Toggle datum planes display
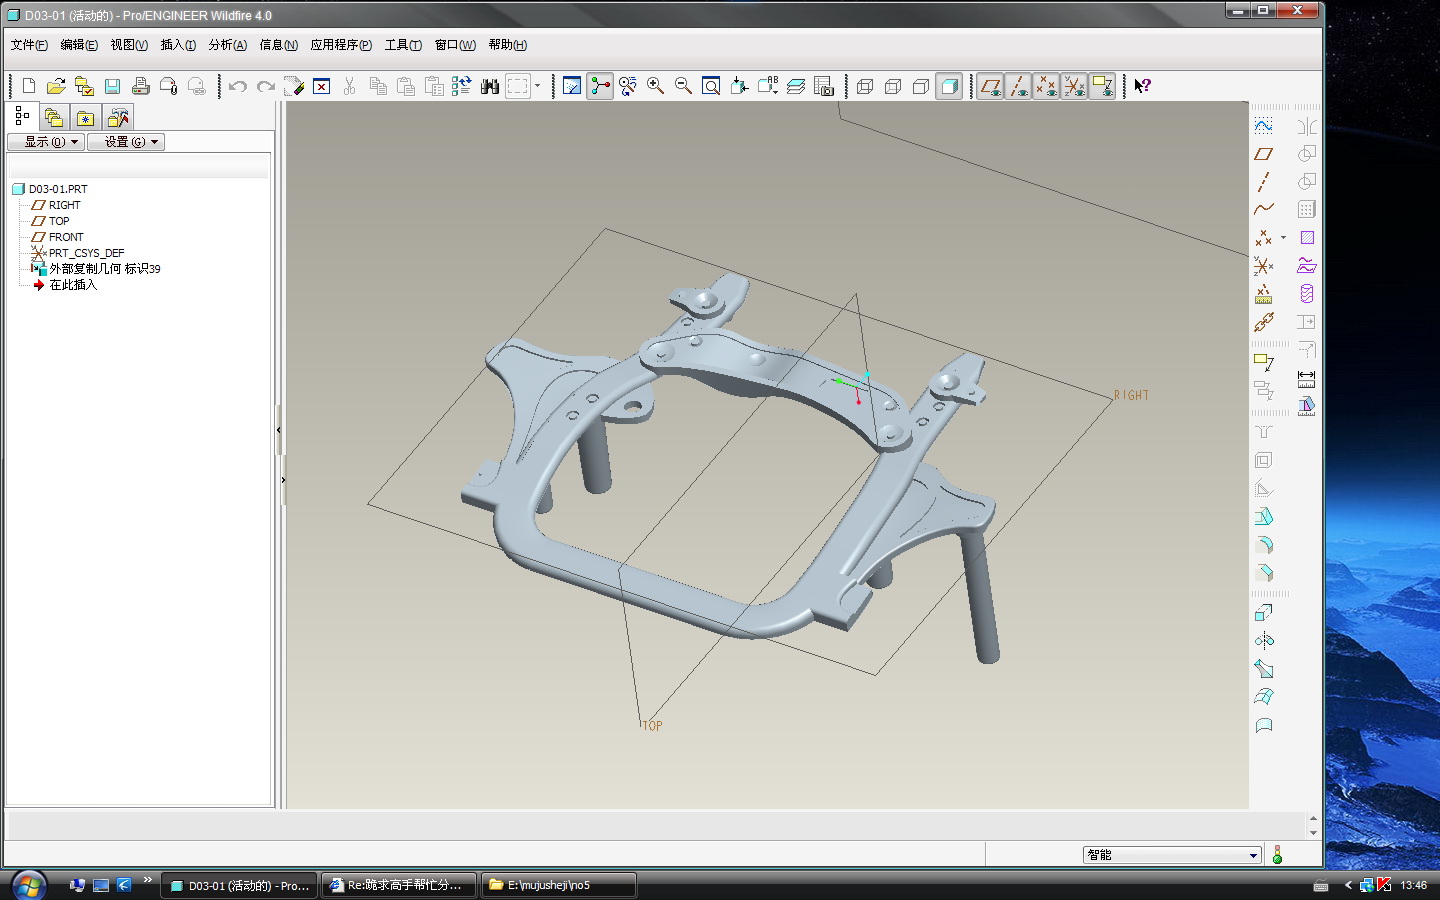This screenshot has width=1440, height=900. [990, 86]
